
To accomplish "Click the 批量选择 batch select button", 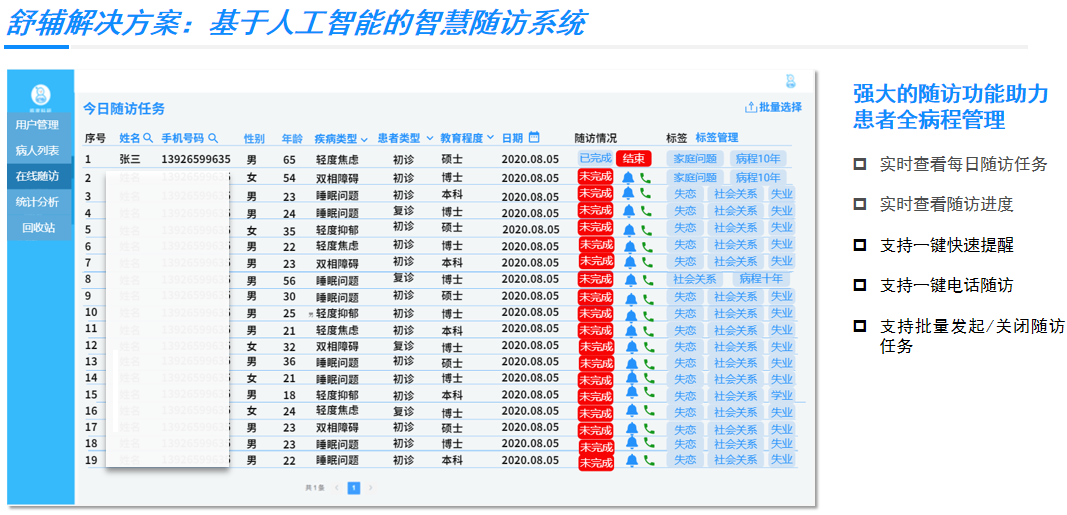I will click(x=773, y=107).
